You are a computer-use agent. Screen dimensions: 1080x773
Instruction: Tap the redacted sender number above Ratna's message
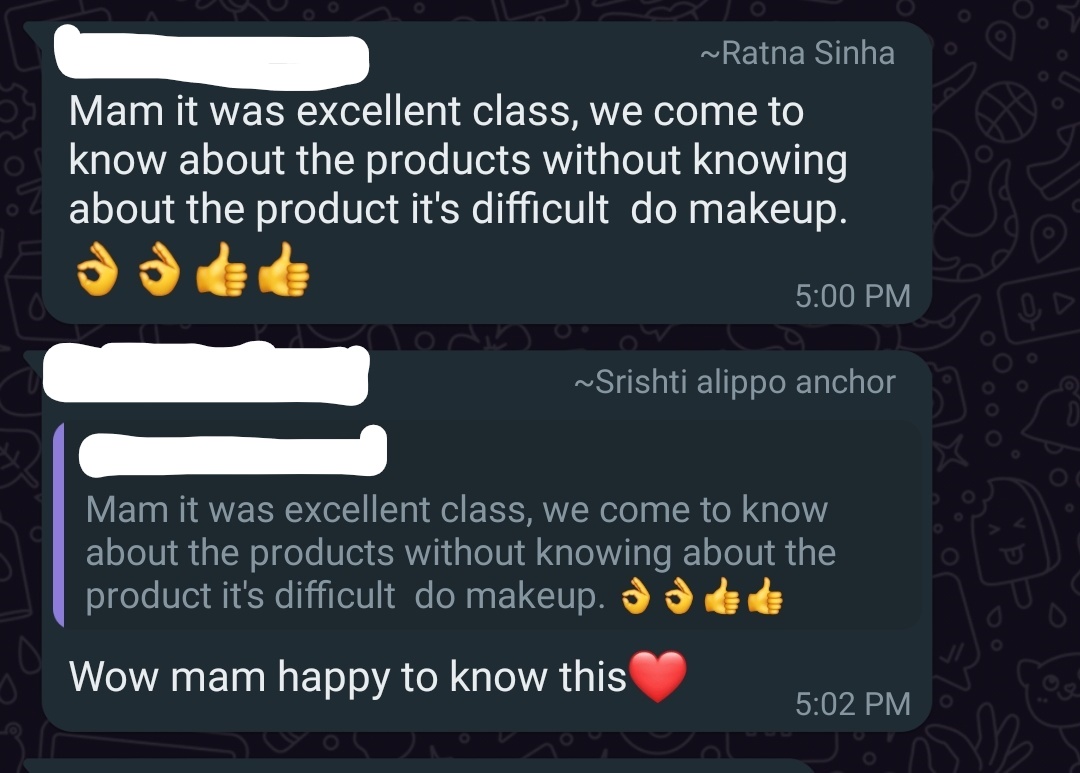coord(211,58)
